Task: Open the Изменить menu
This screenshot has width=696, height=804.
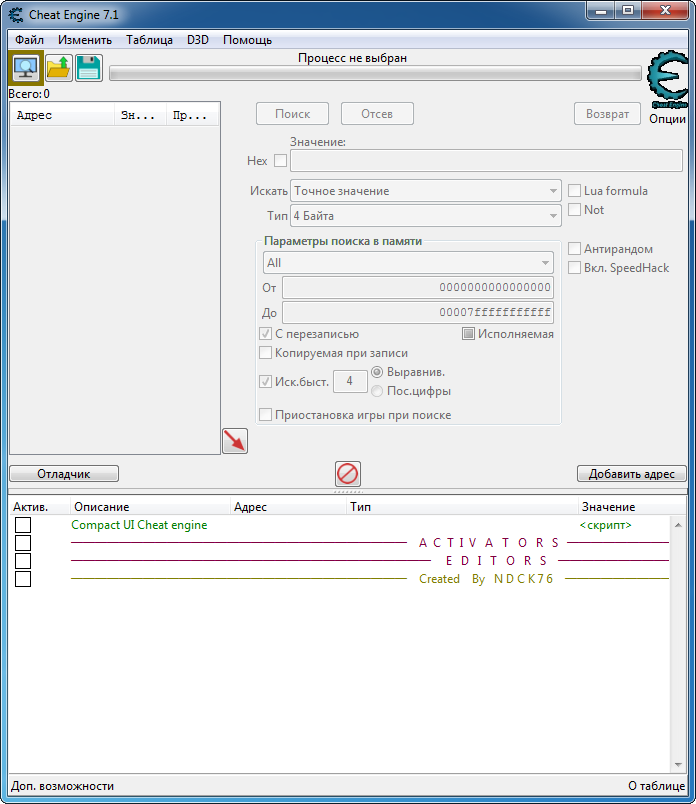Action: 85,40
